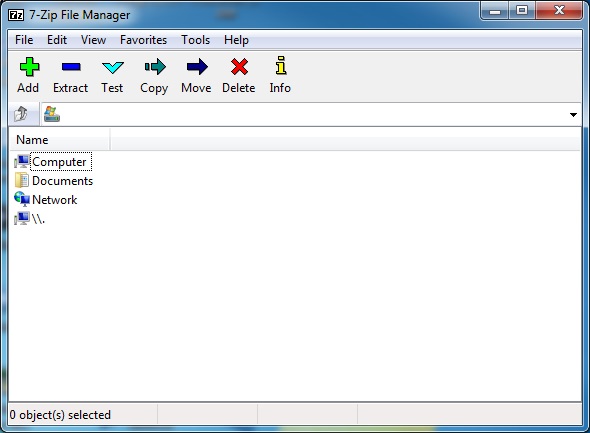Click the red Delete X icon
Screen dimensions: 590x433
239,67
